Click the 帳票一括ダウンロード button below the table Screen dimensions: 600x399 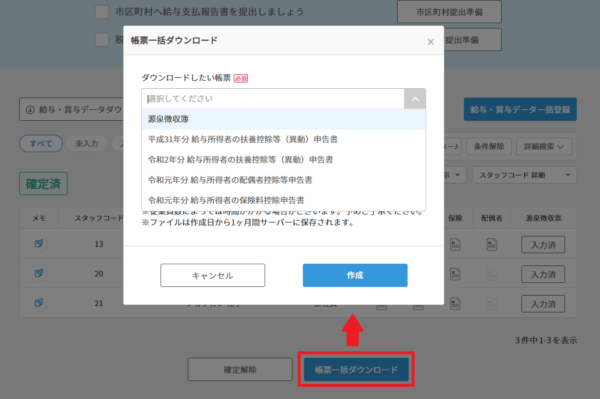point(356,370)
